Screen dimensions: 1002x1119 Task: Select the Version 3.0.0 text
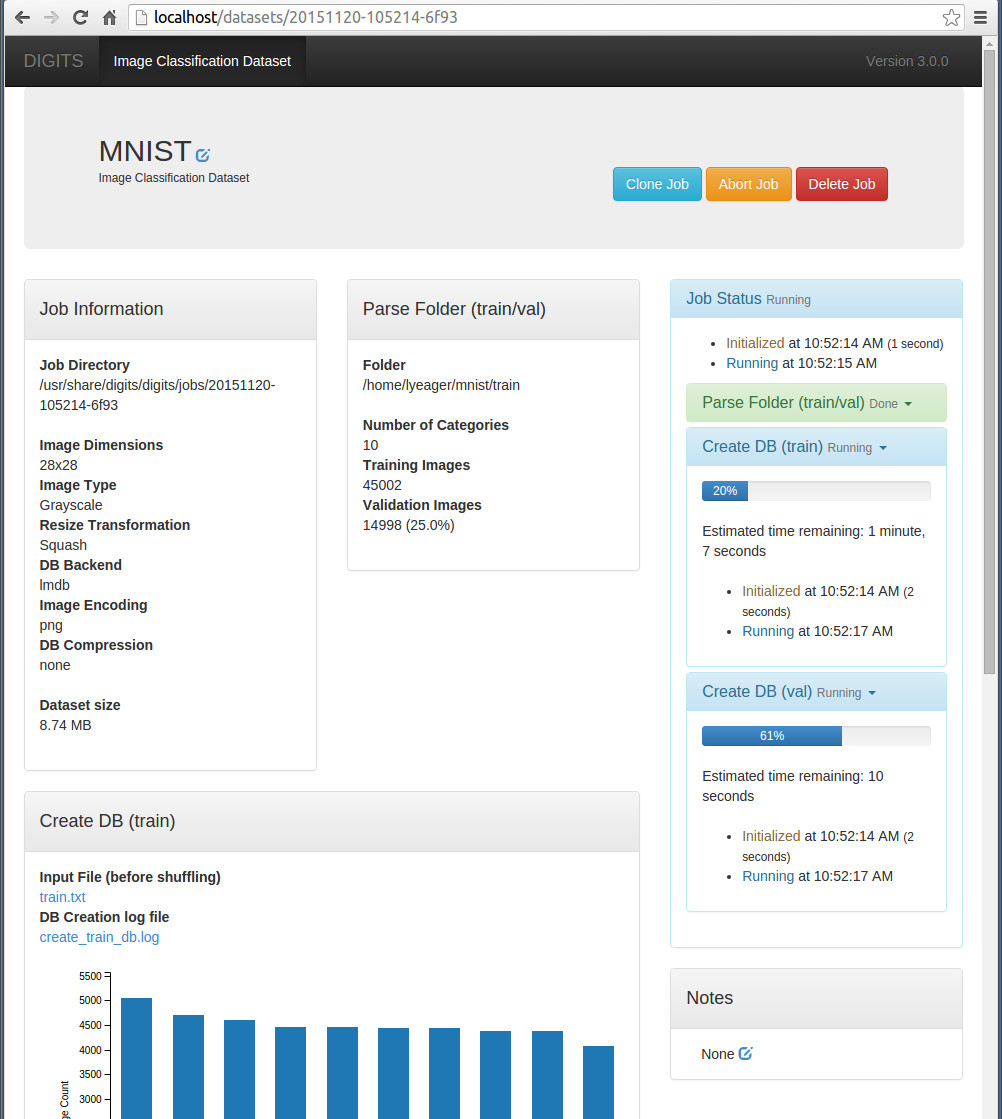point(907,61)
